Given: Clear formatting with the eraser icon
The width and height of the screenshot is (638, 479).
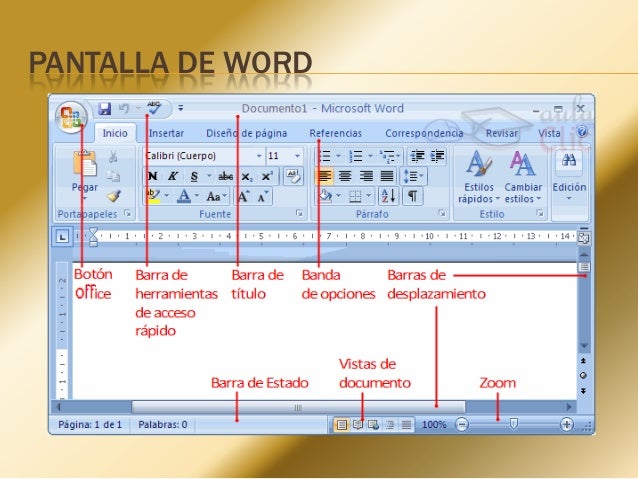Looking at the screenshot, I should 293,176.
